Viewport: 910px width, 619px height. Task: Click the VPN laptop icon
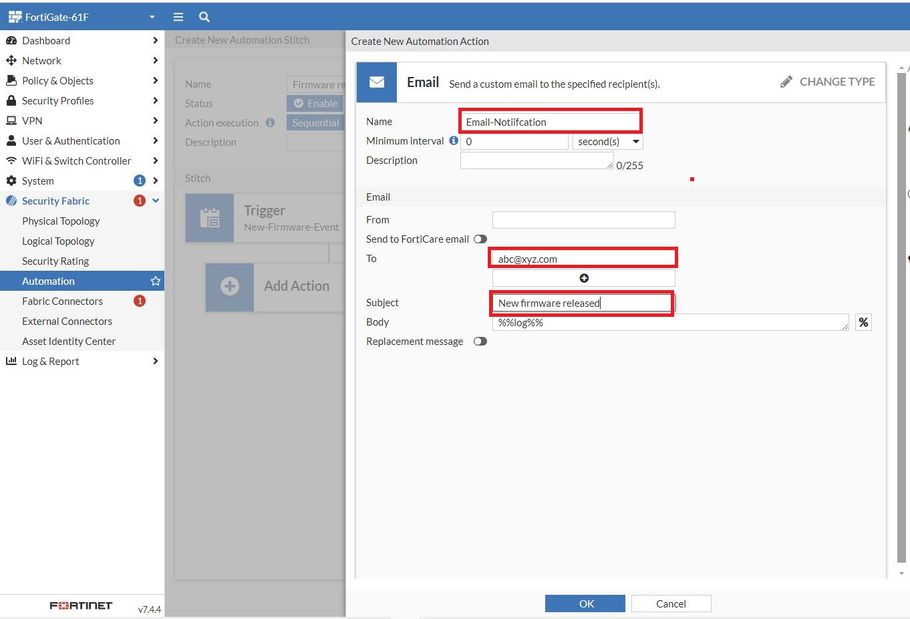click(x=11, y=121)
